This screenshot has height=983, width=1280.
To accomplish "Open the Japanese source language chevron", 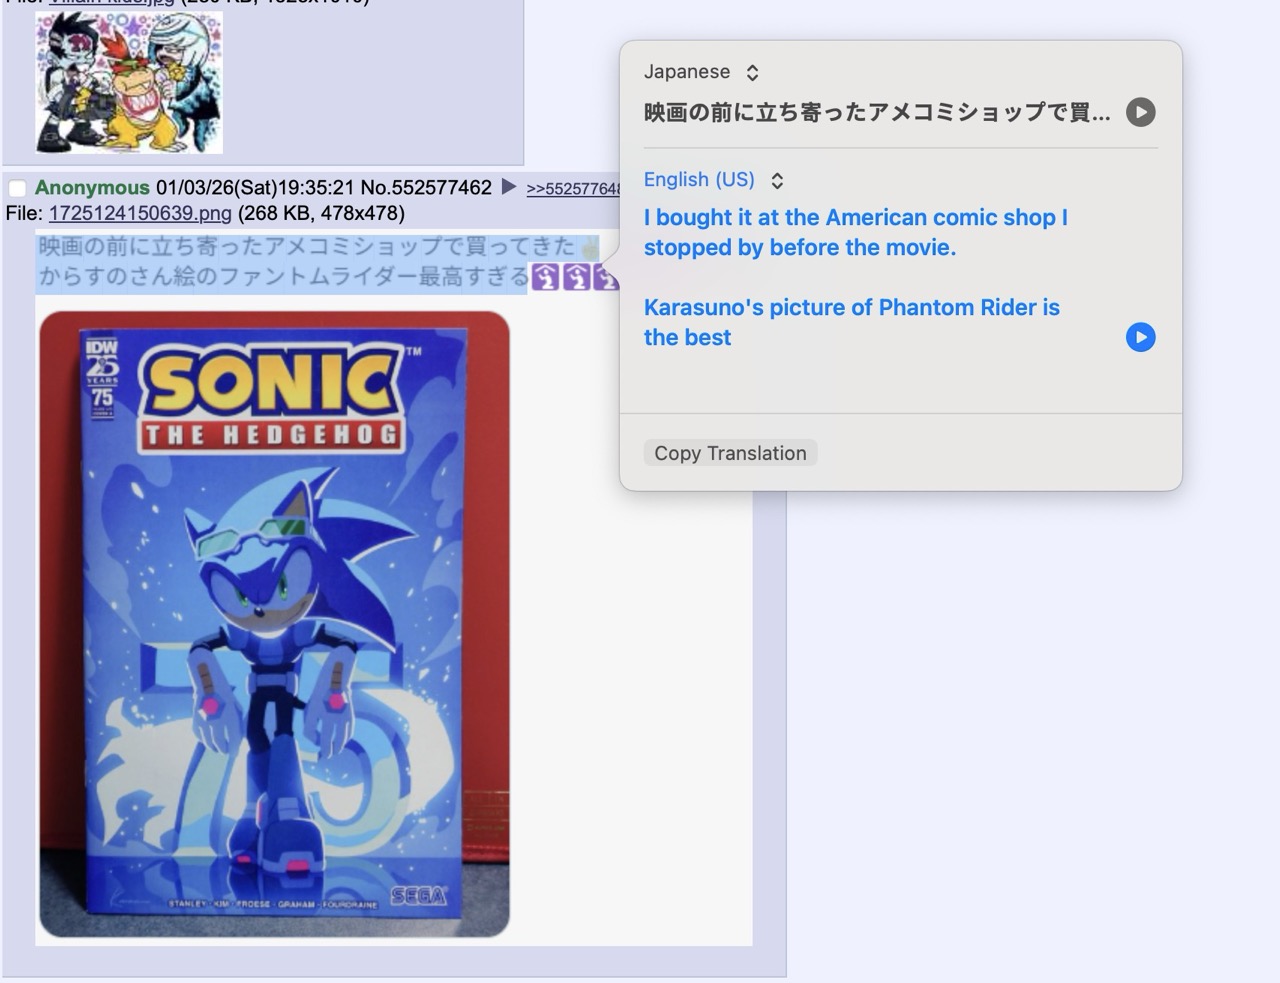I will (753, 72).
